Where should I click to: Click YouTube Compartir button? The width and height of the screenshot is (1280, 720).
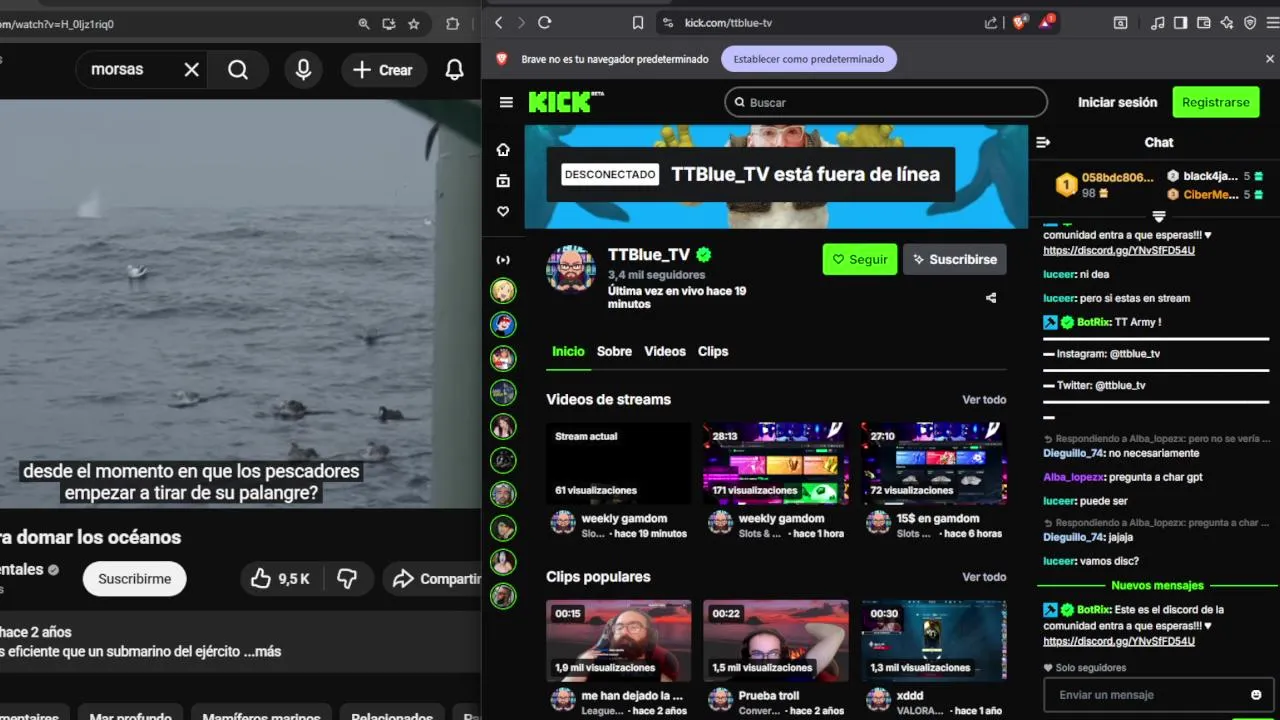432,578
